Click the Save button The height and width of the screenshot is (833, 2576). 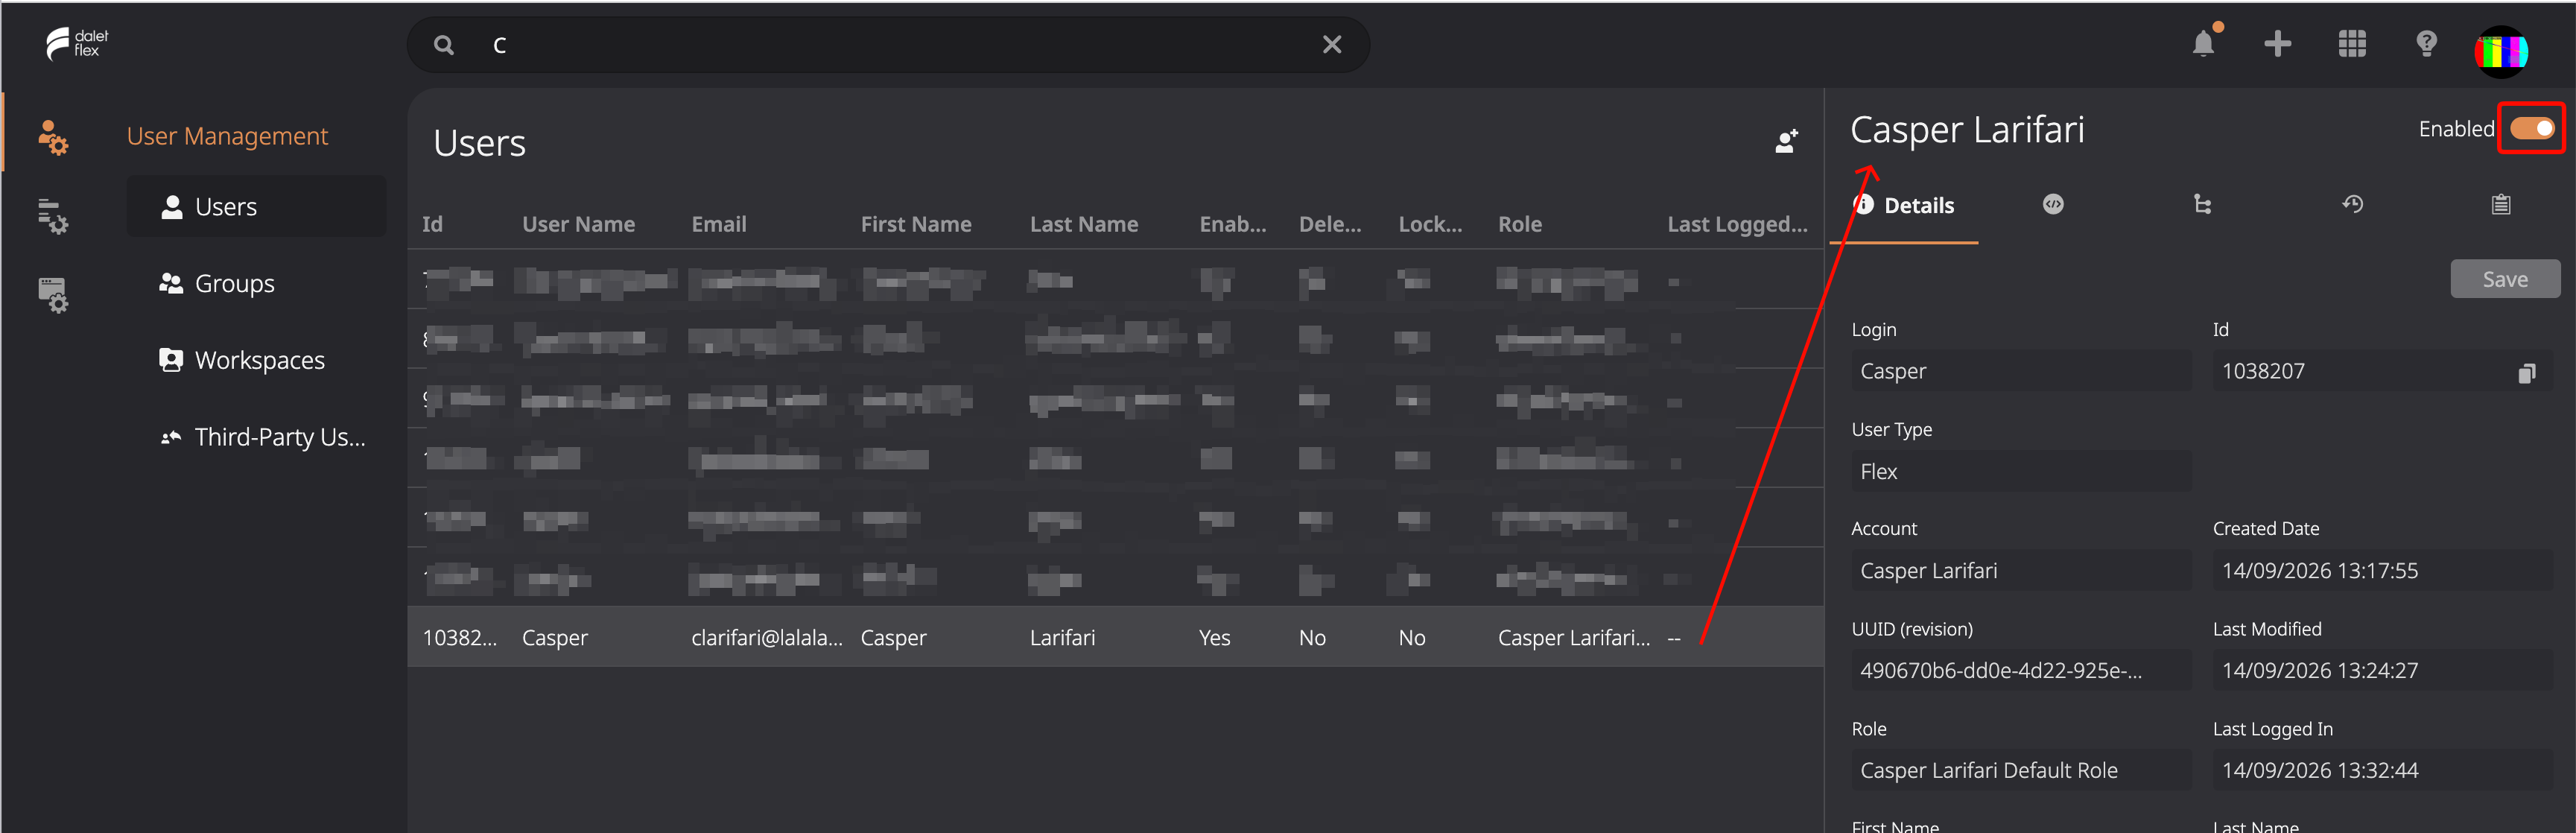pyautogui.click(x=2505, y=280)
